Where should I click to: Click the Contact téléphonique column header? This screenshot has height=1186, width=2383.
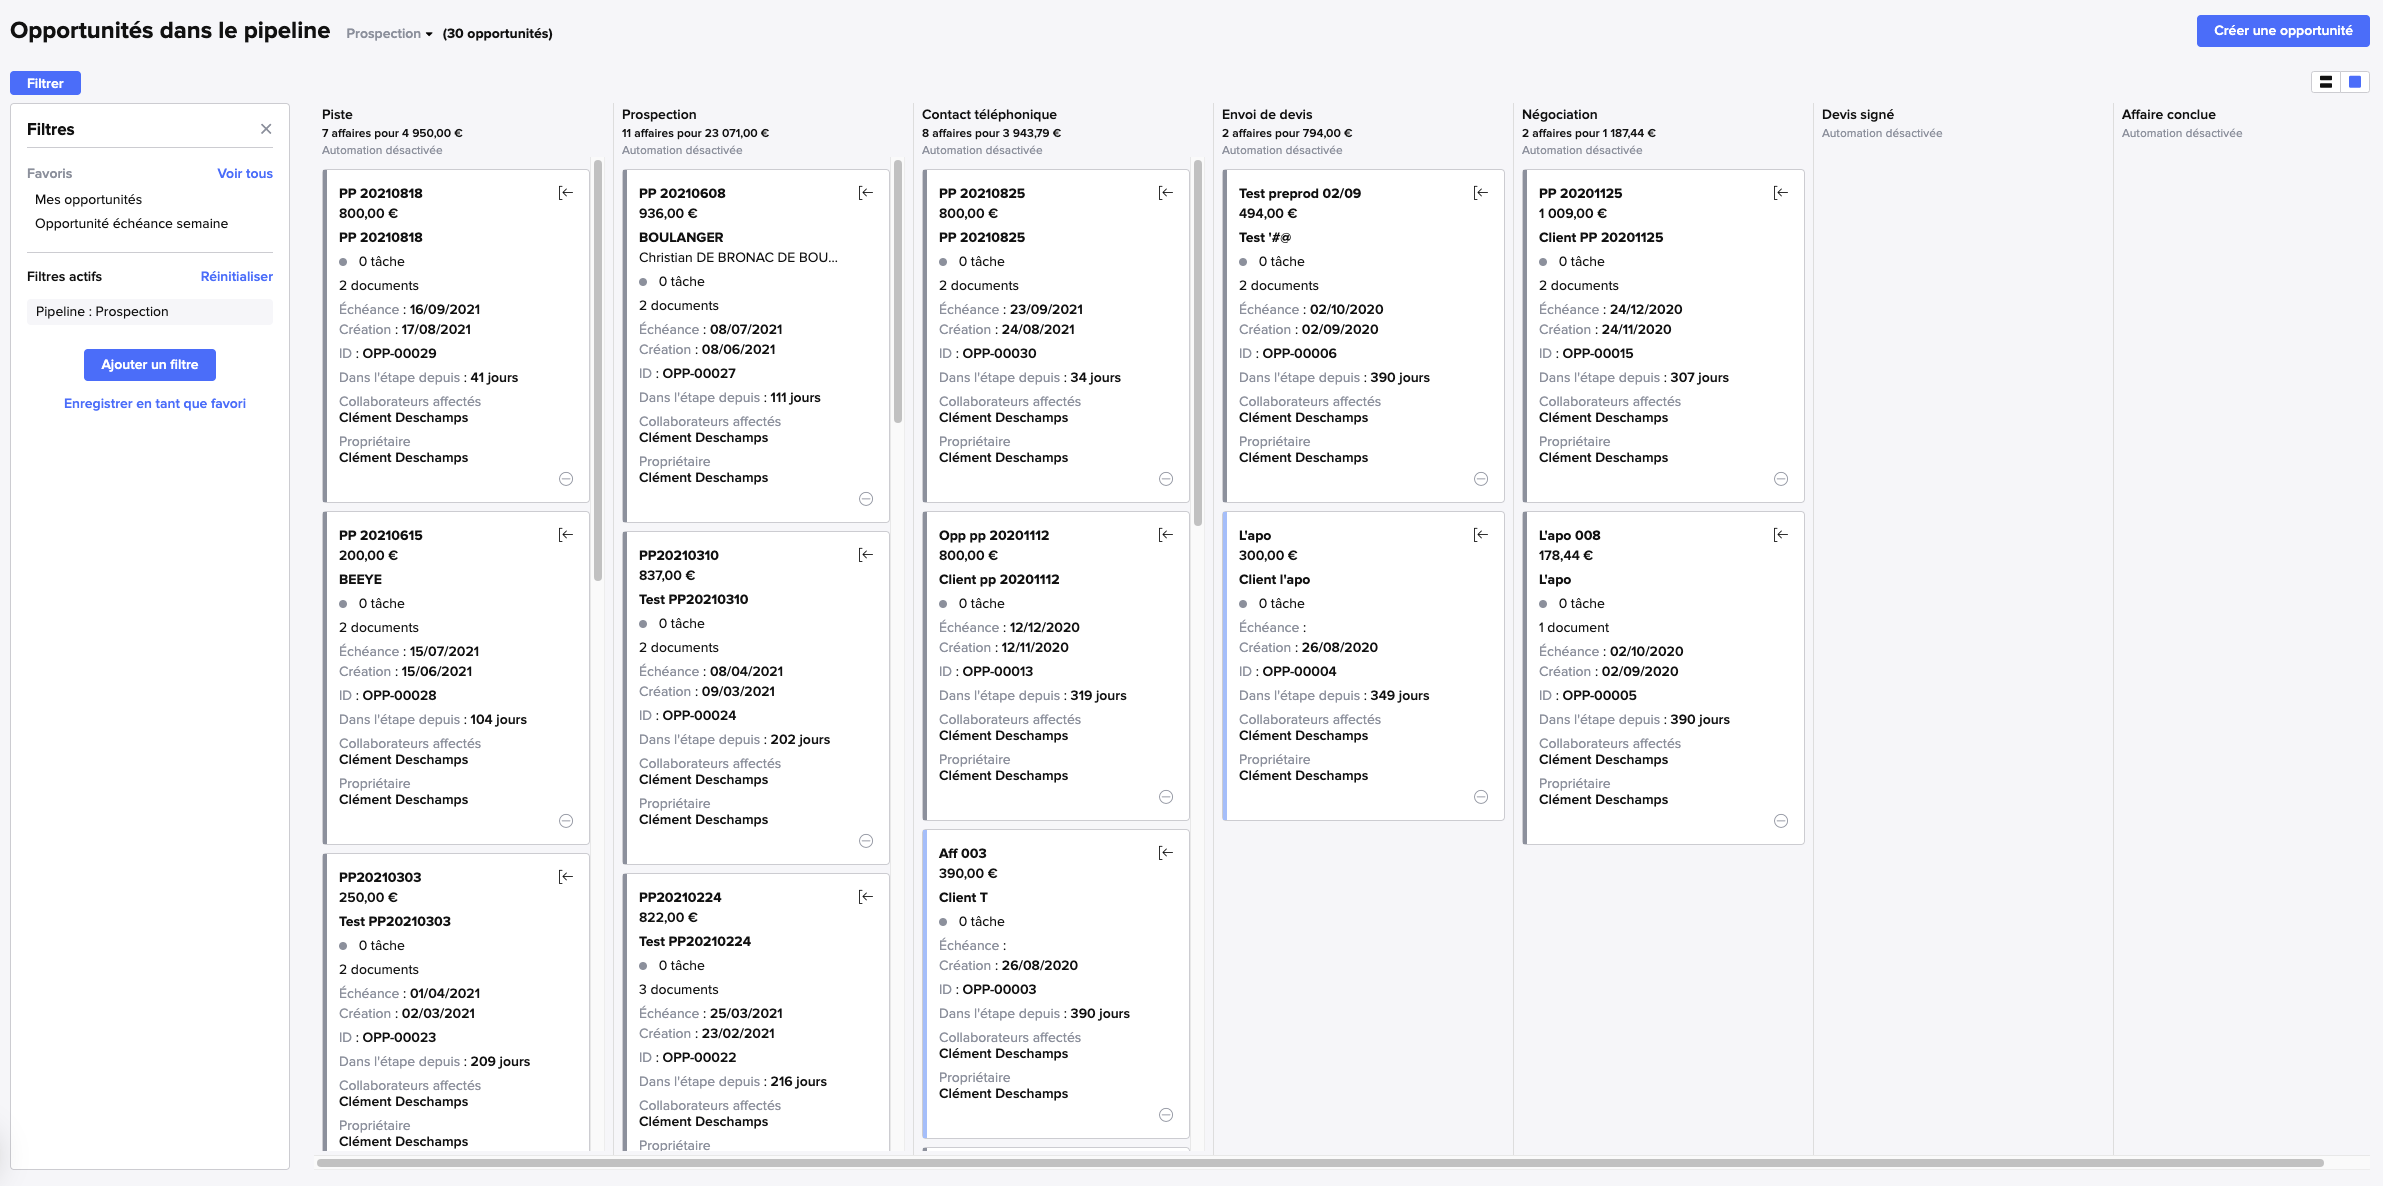point(989,114)
